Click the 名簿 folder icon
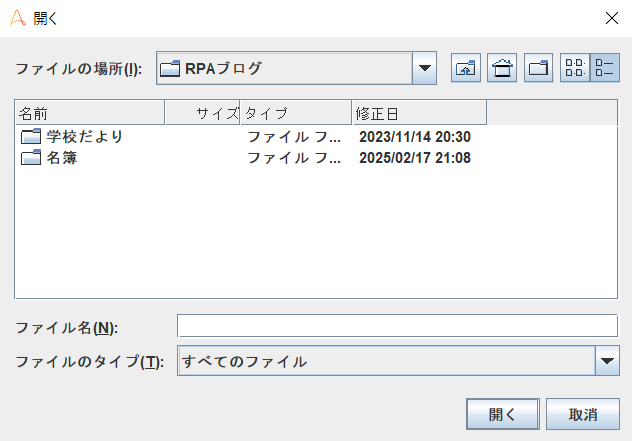 [x=30, y=158]
